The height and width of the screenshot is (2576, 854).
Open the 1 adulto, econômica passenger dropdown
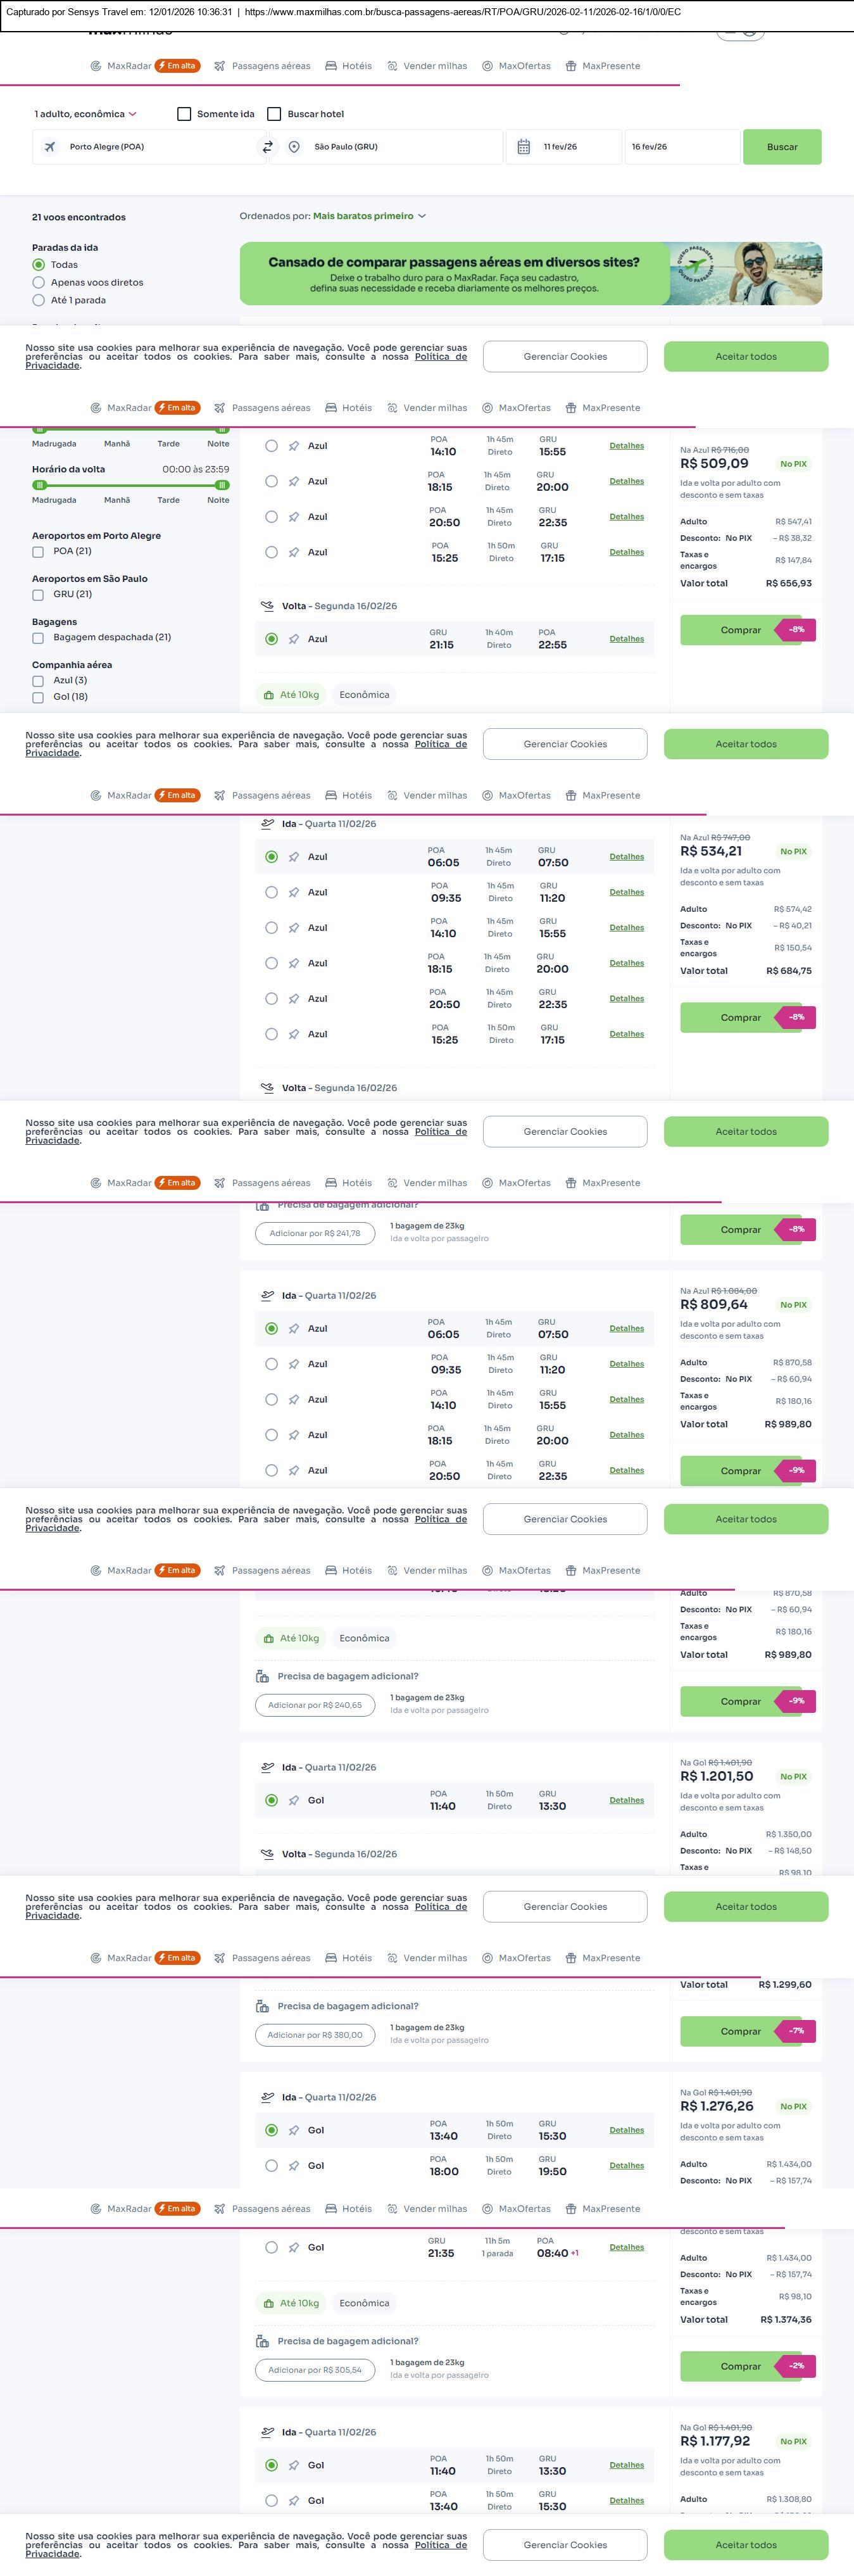(85, 114)
